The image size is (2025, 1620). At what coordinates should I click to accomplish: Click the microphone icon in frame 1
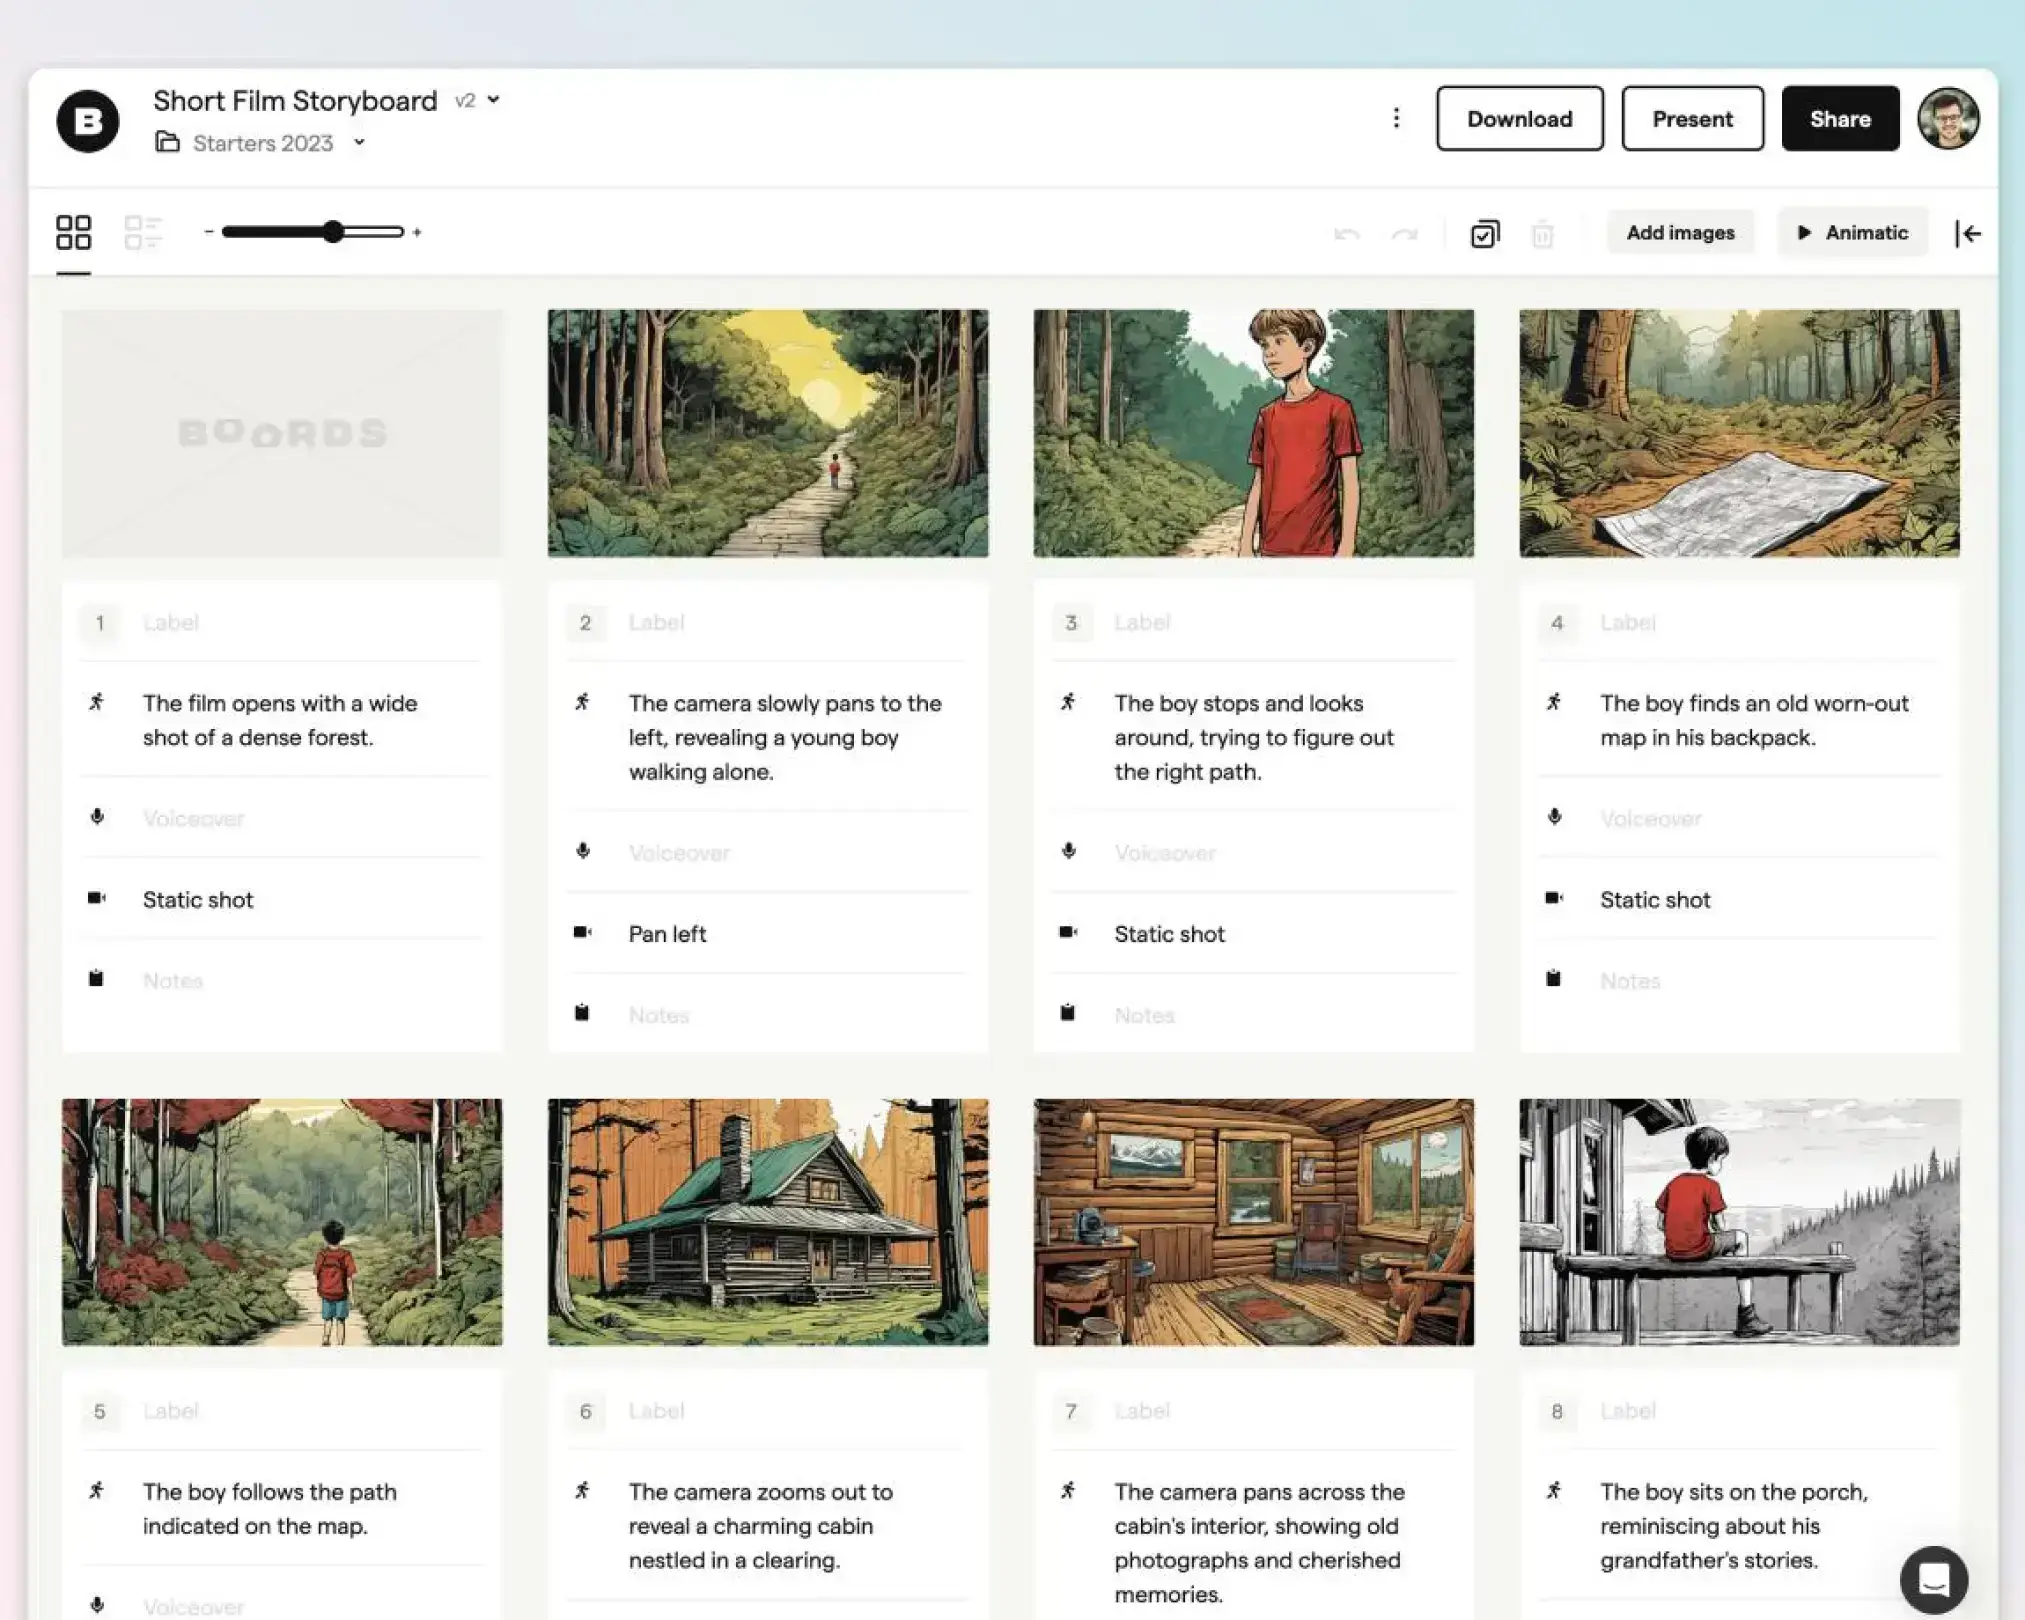click(x=97, y=817)
